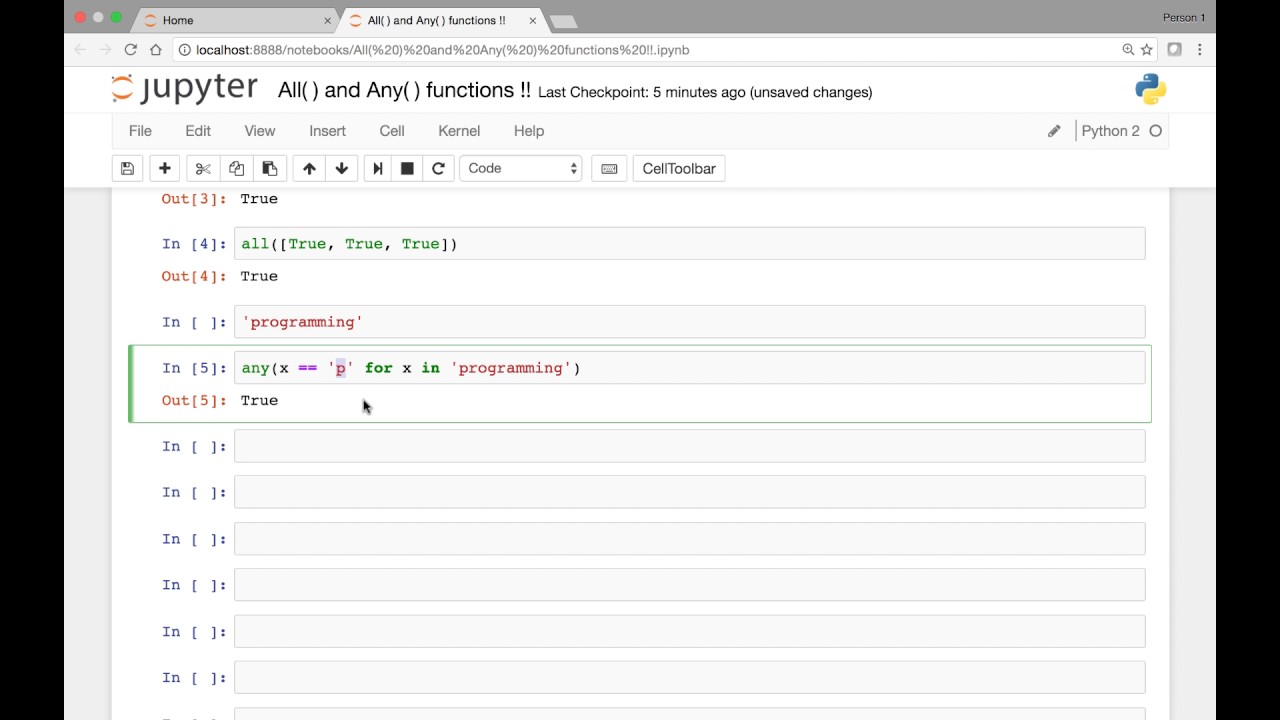Bookmark this page with star icon

1147,49
